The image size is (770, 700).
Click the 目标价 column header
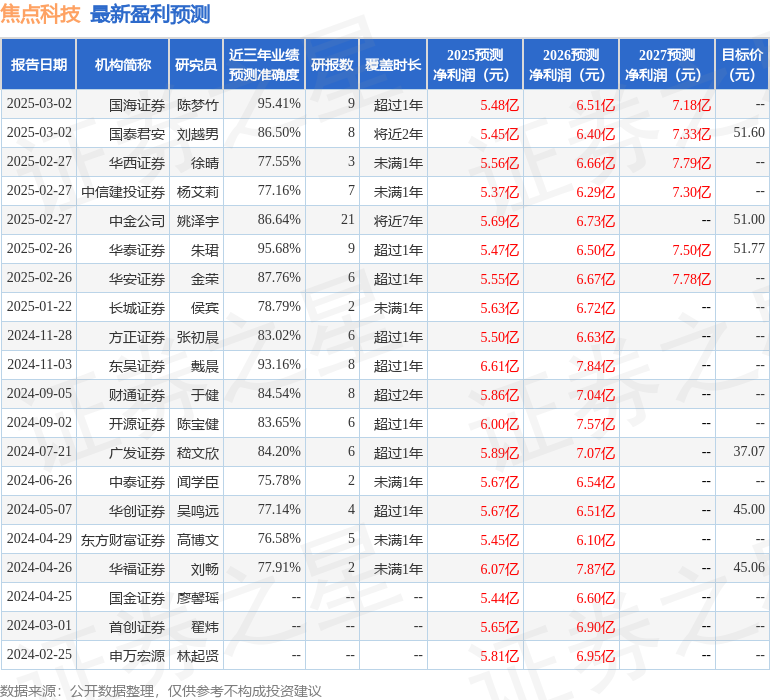742,65
